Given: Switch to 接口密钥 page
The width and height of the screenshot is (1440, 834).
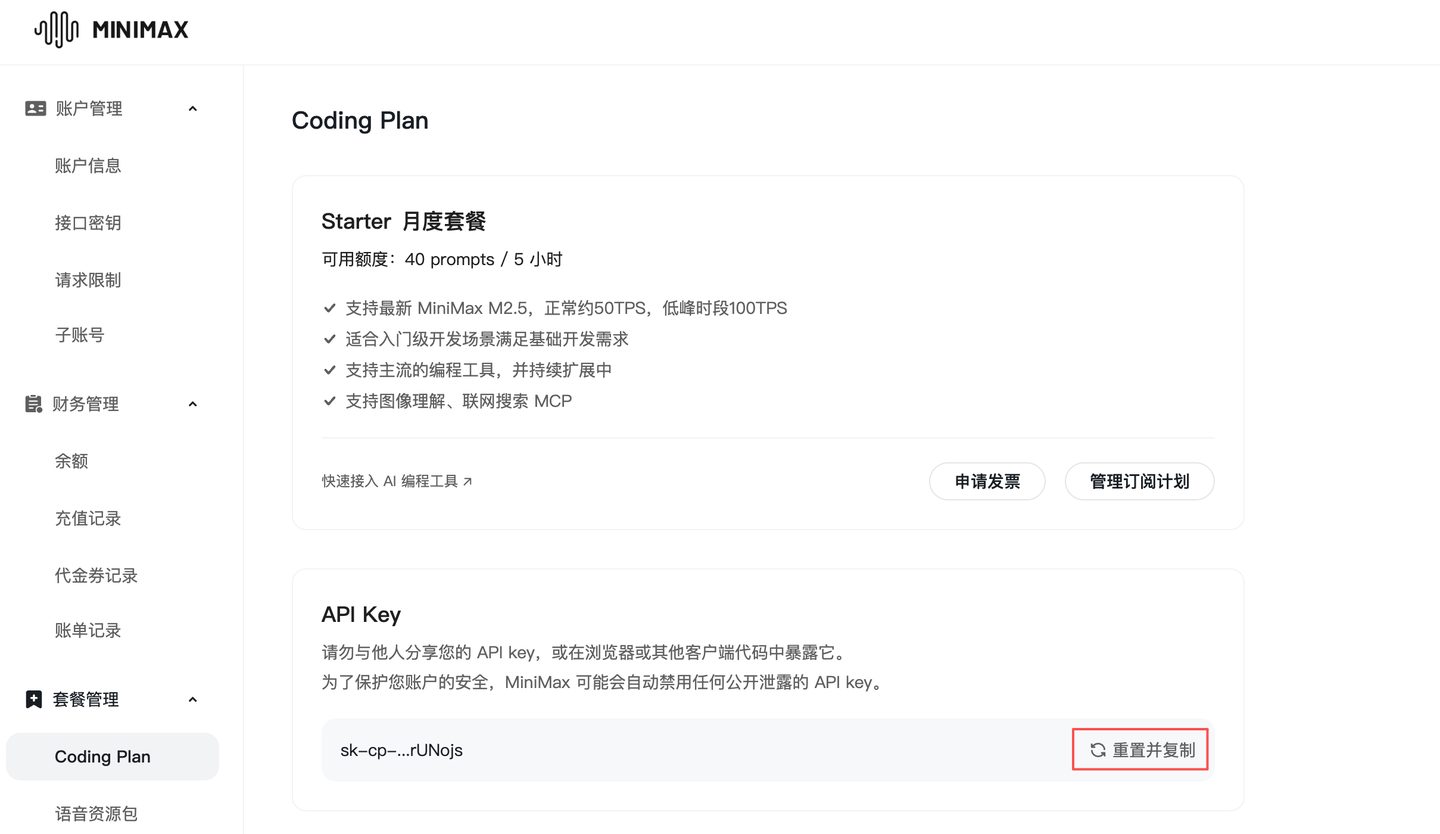Looking at the screenshot, I should click(88, 222).
